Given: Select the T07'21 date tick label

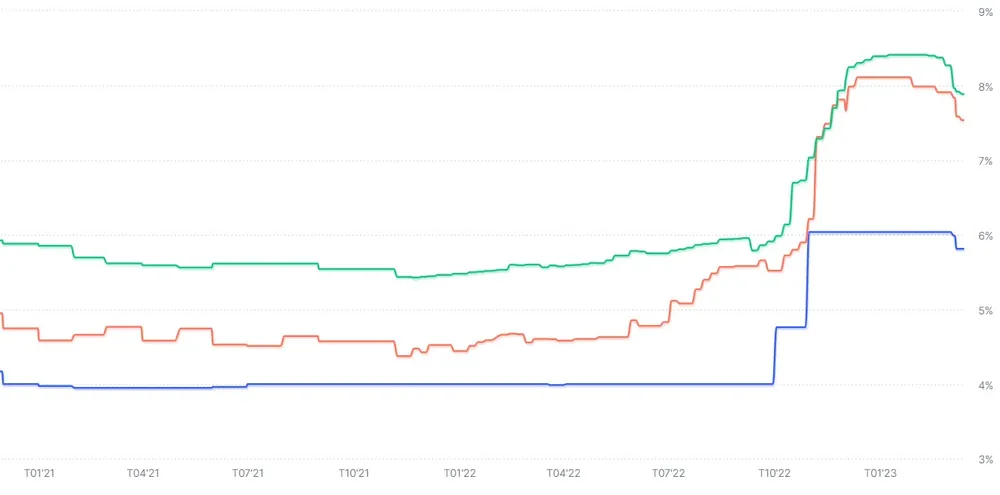Looking at the screenshot, I should coord(248,472).
